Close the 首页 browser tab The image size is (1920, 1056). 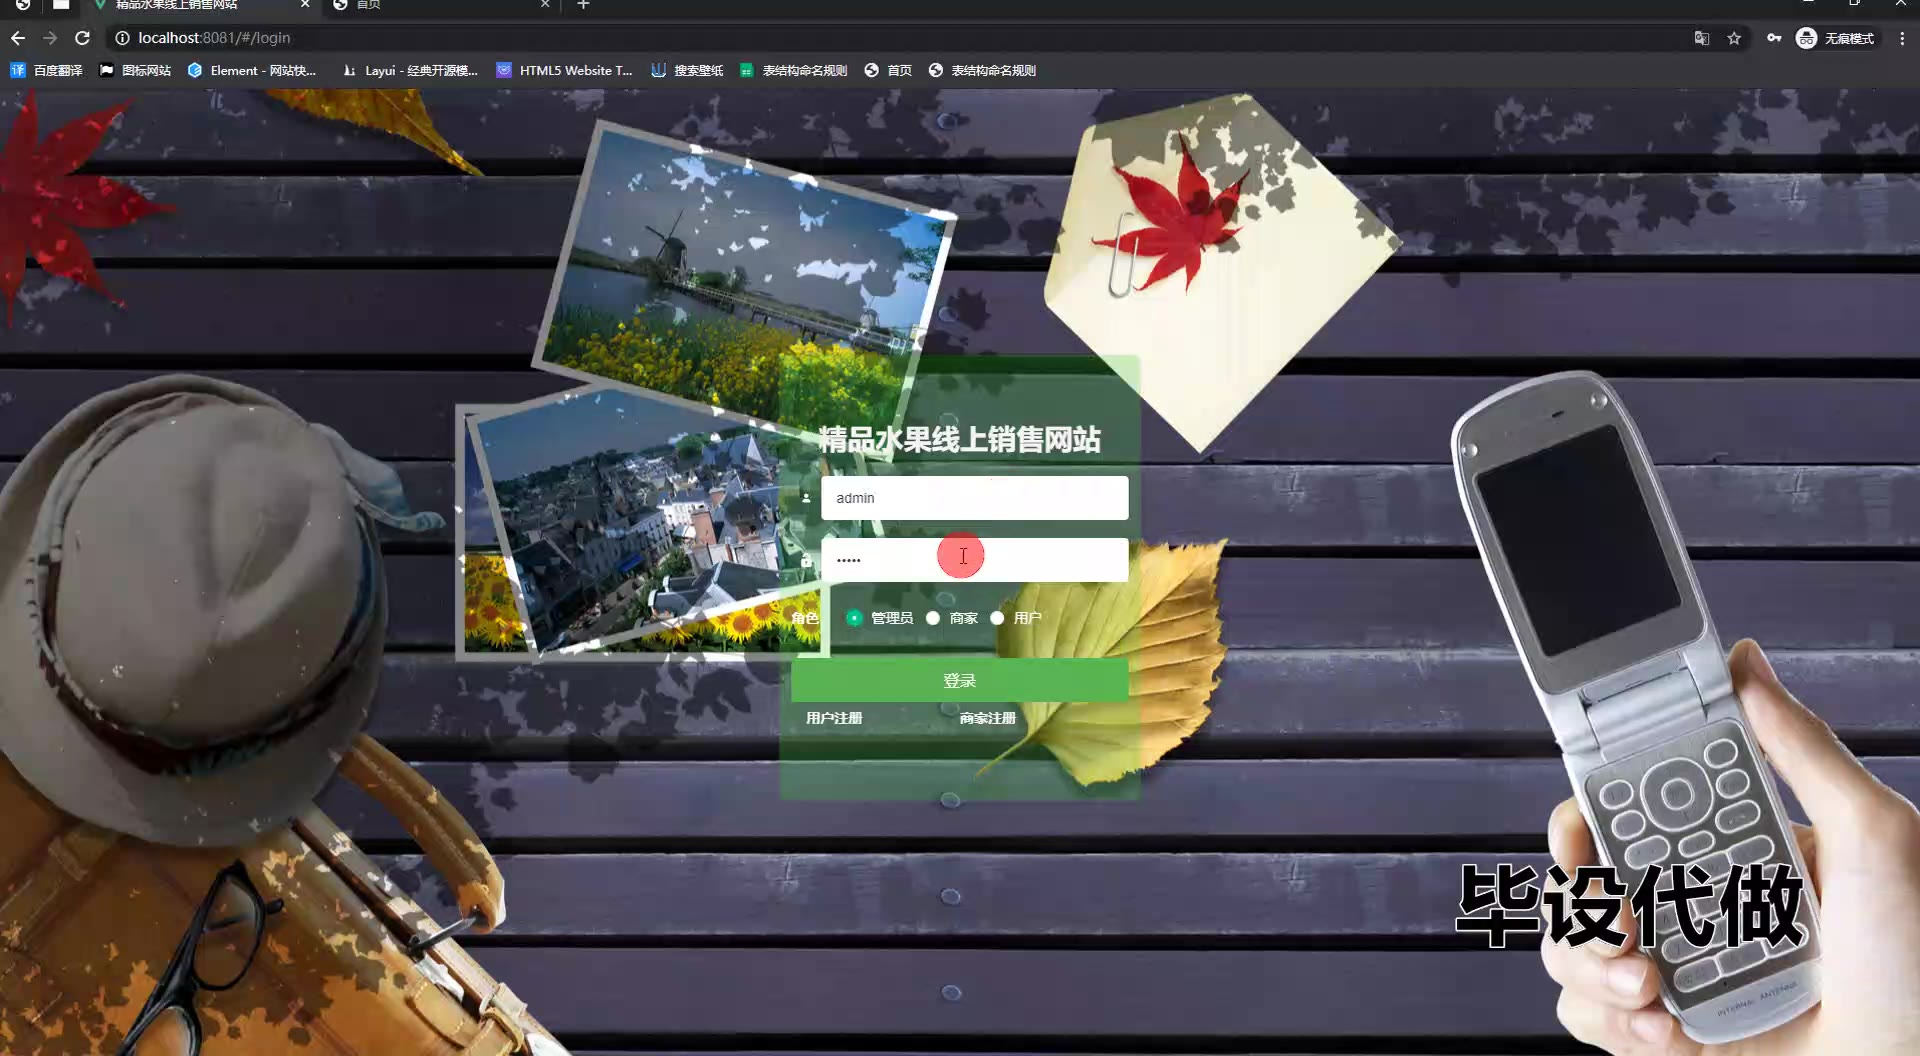click(x=545, y=5)
